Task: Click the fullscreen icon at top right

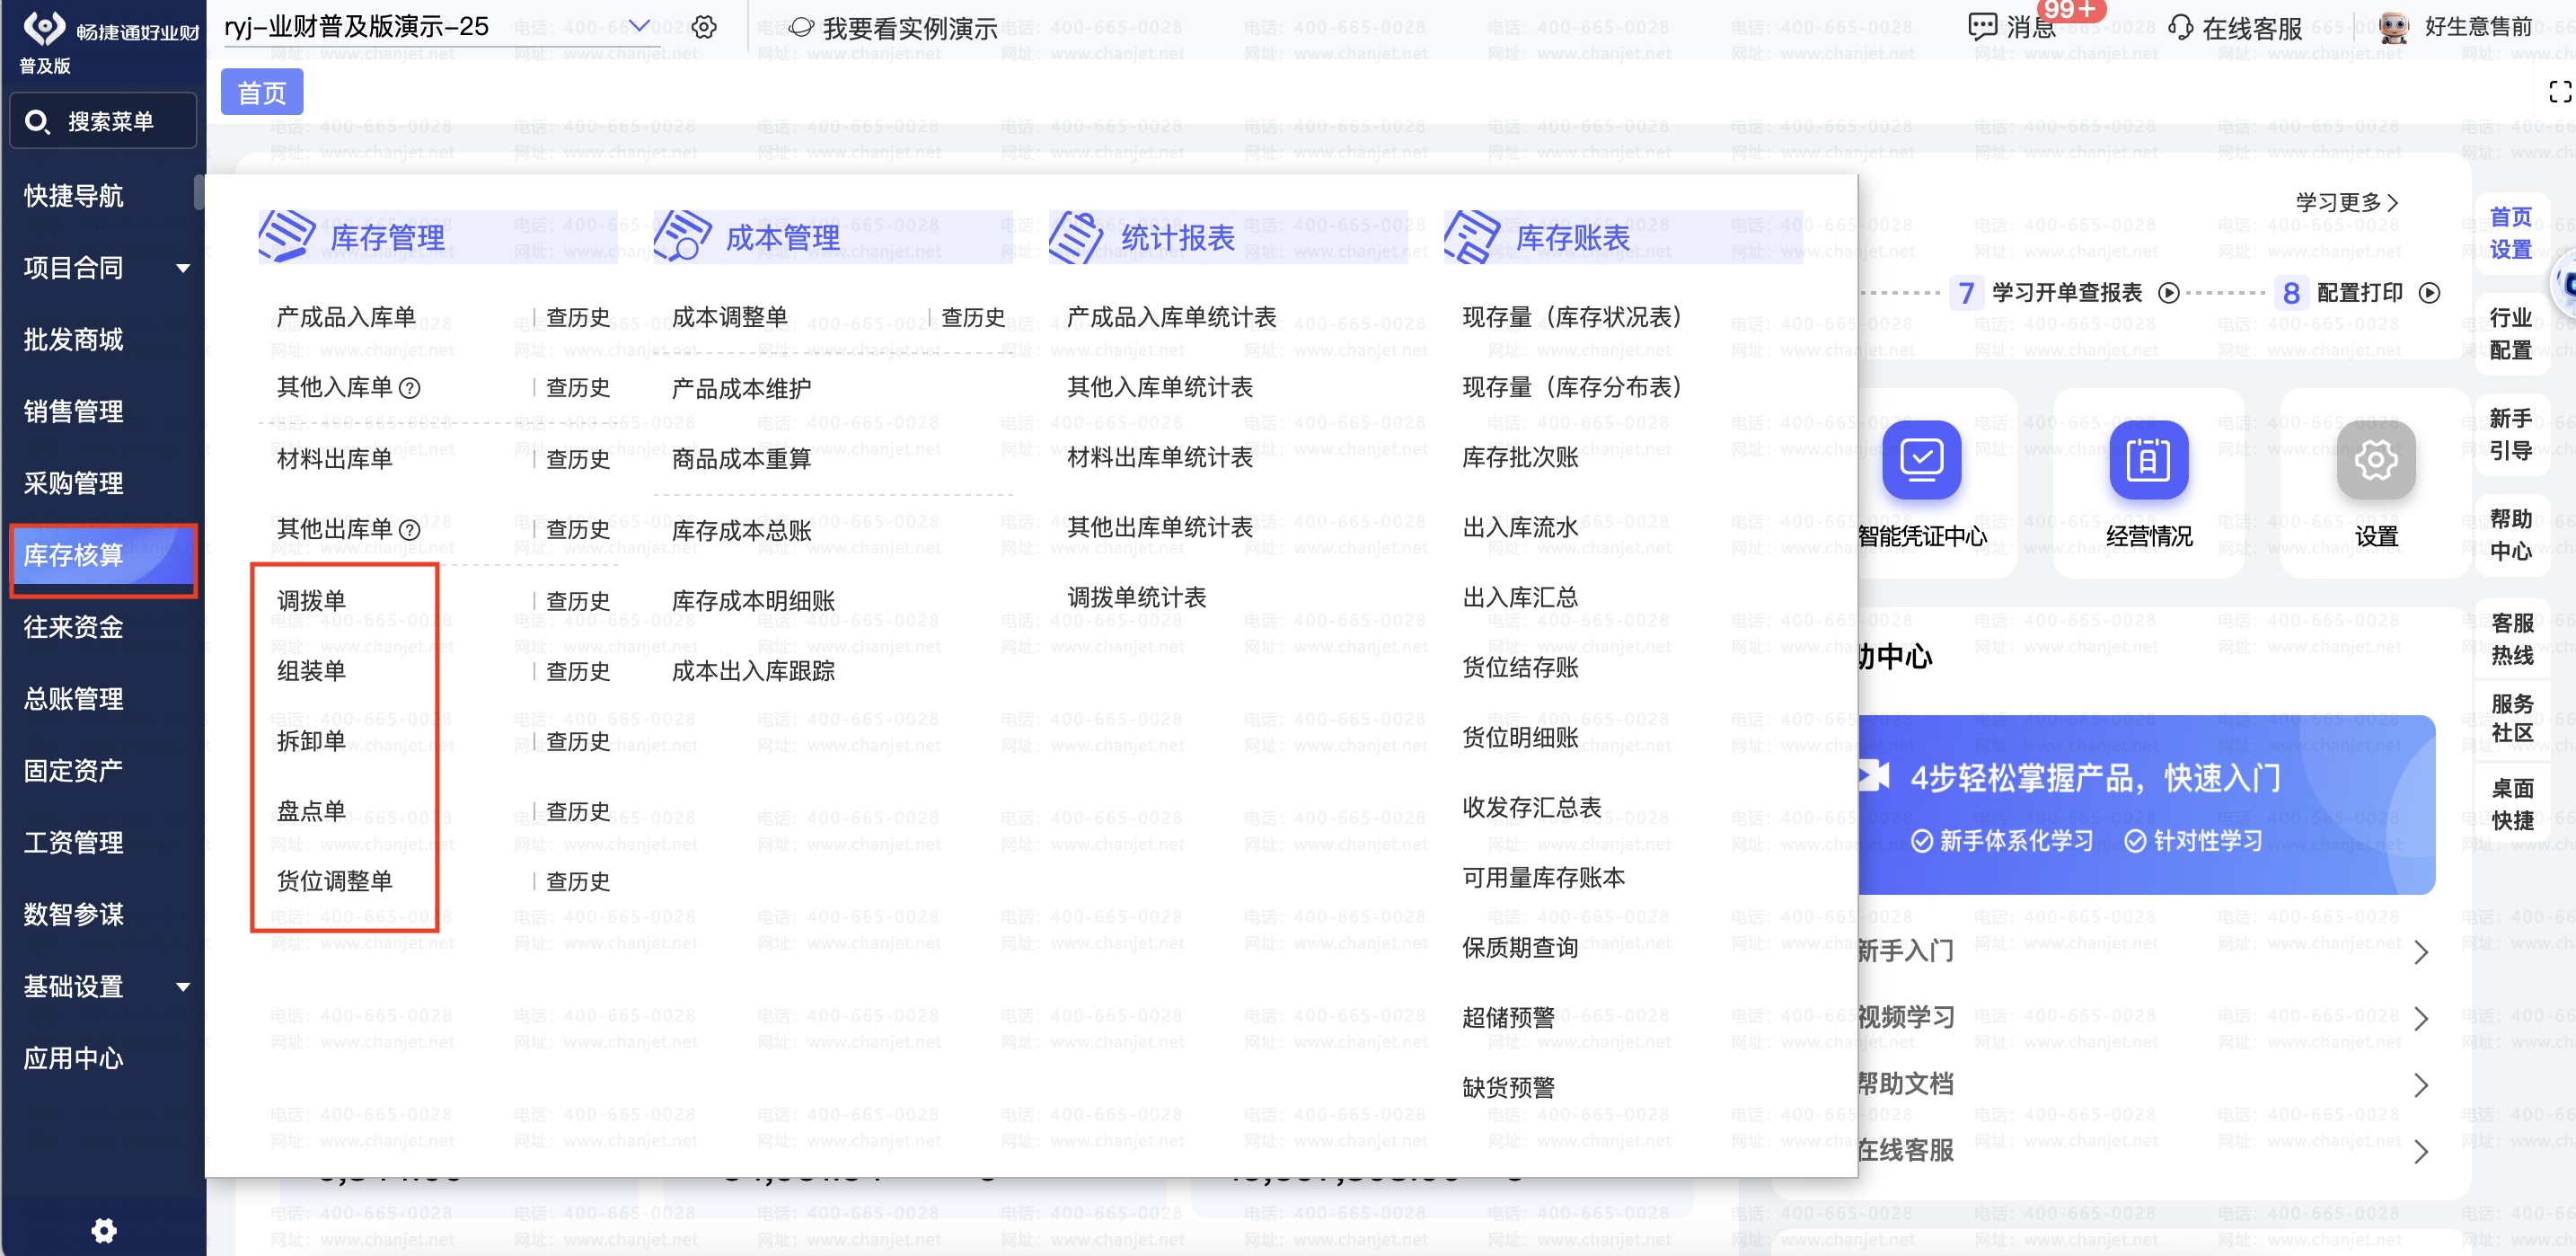Action: click(2559, 92)
